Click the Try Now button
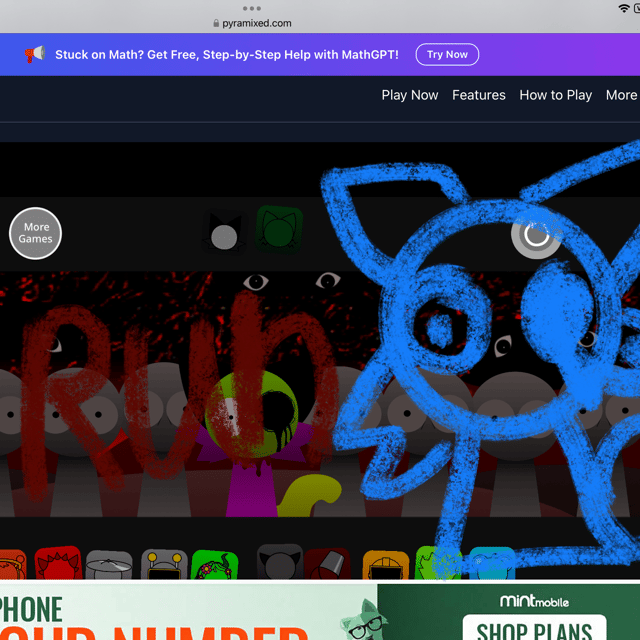The width and height of the screenshot is (640, 640). coord(447,54)
